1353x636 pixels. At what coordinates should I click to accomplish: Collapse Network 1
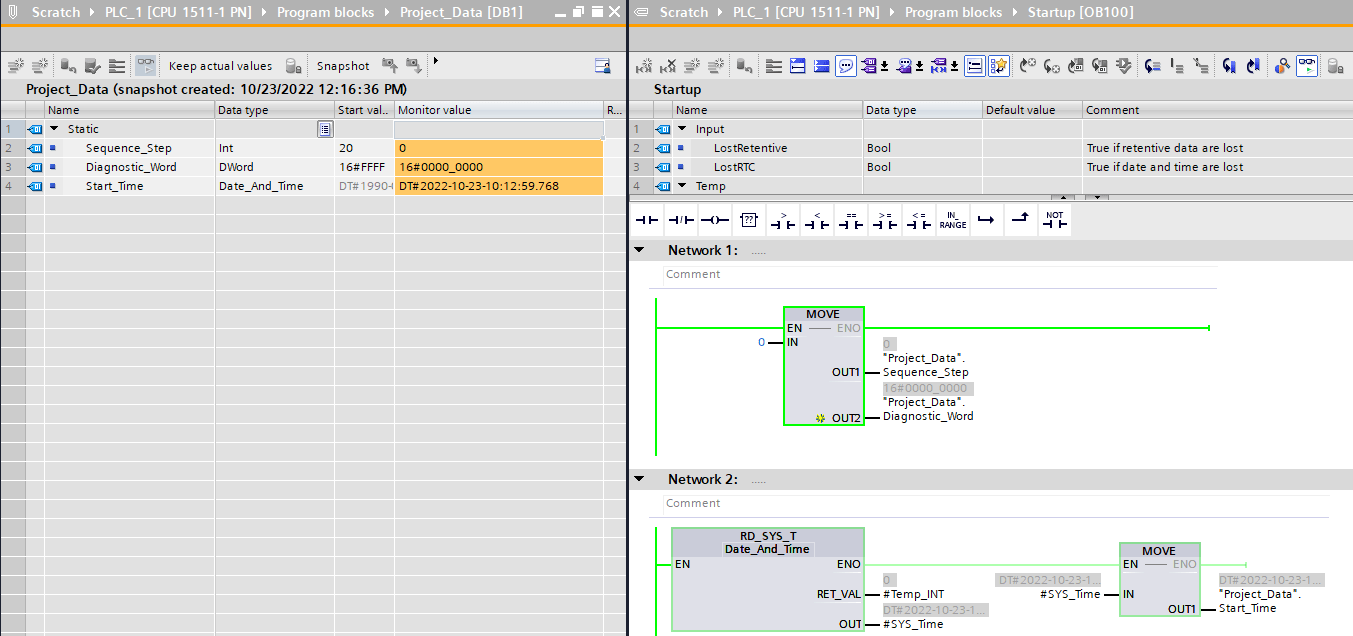[640, 250]
